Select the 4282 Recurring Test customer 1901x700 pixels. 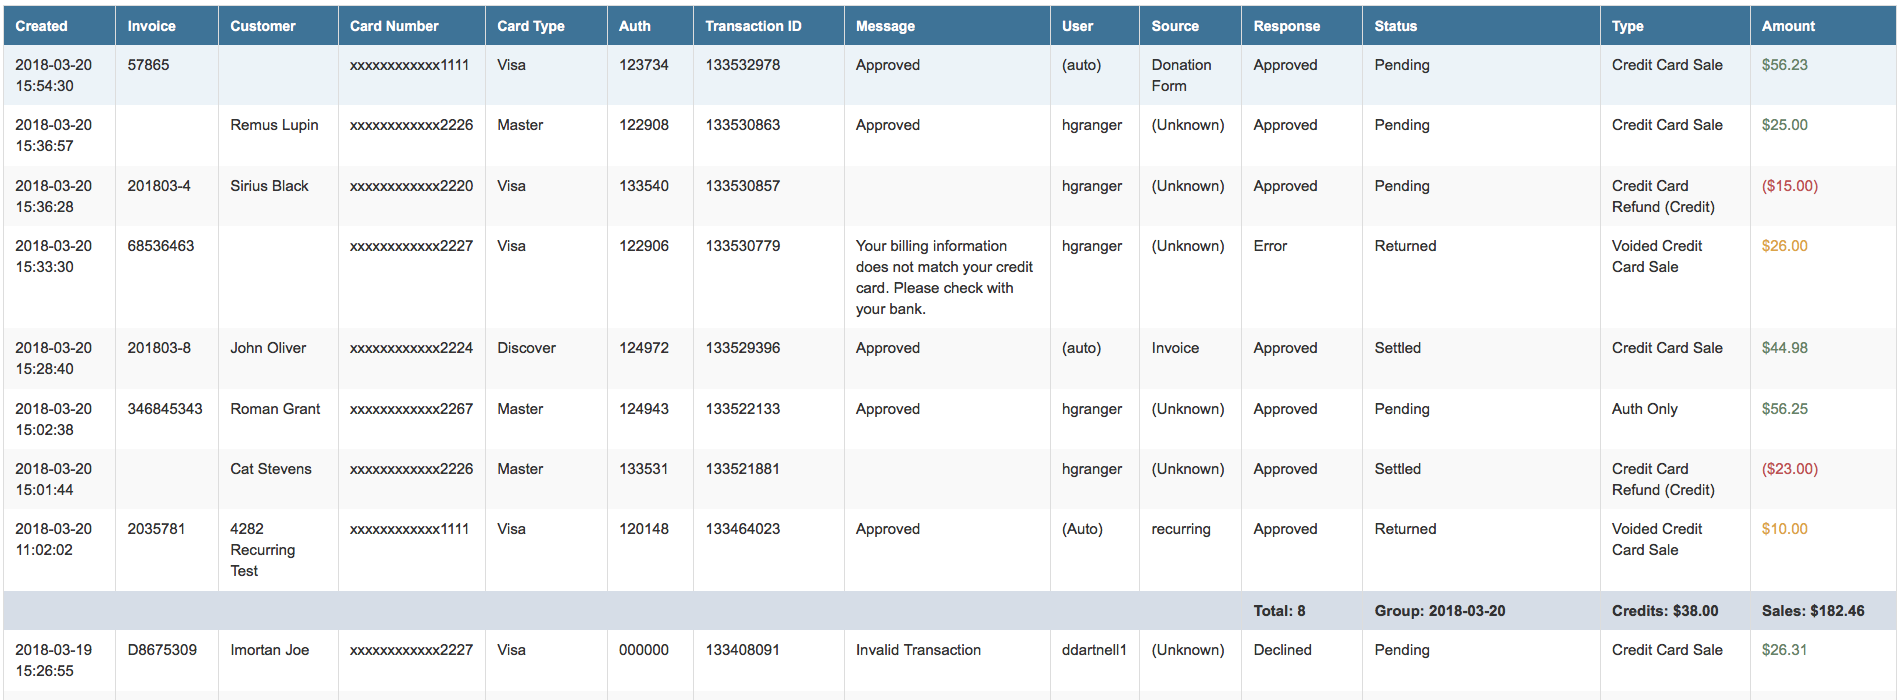(262, 550)
